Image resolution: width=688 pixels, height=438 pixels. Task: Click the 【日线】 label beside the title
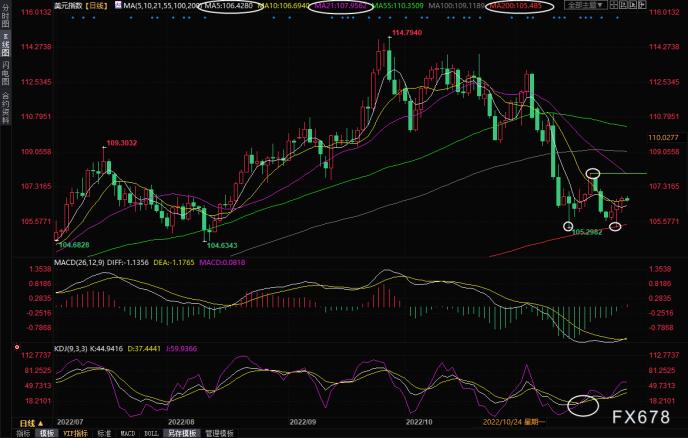pos(97,6)
